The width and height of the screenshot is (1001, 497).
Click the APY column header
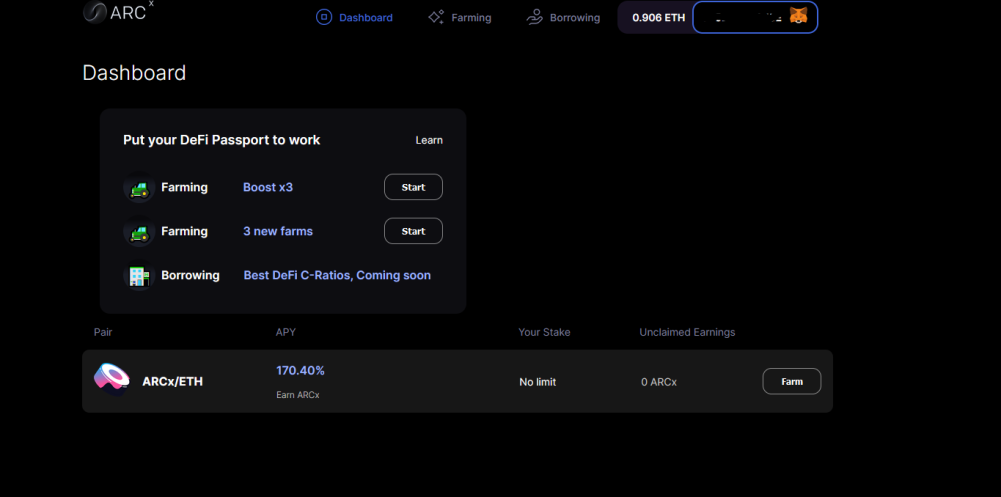coord(285,332)
